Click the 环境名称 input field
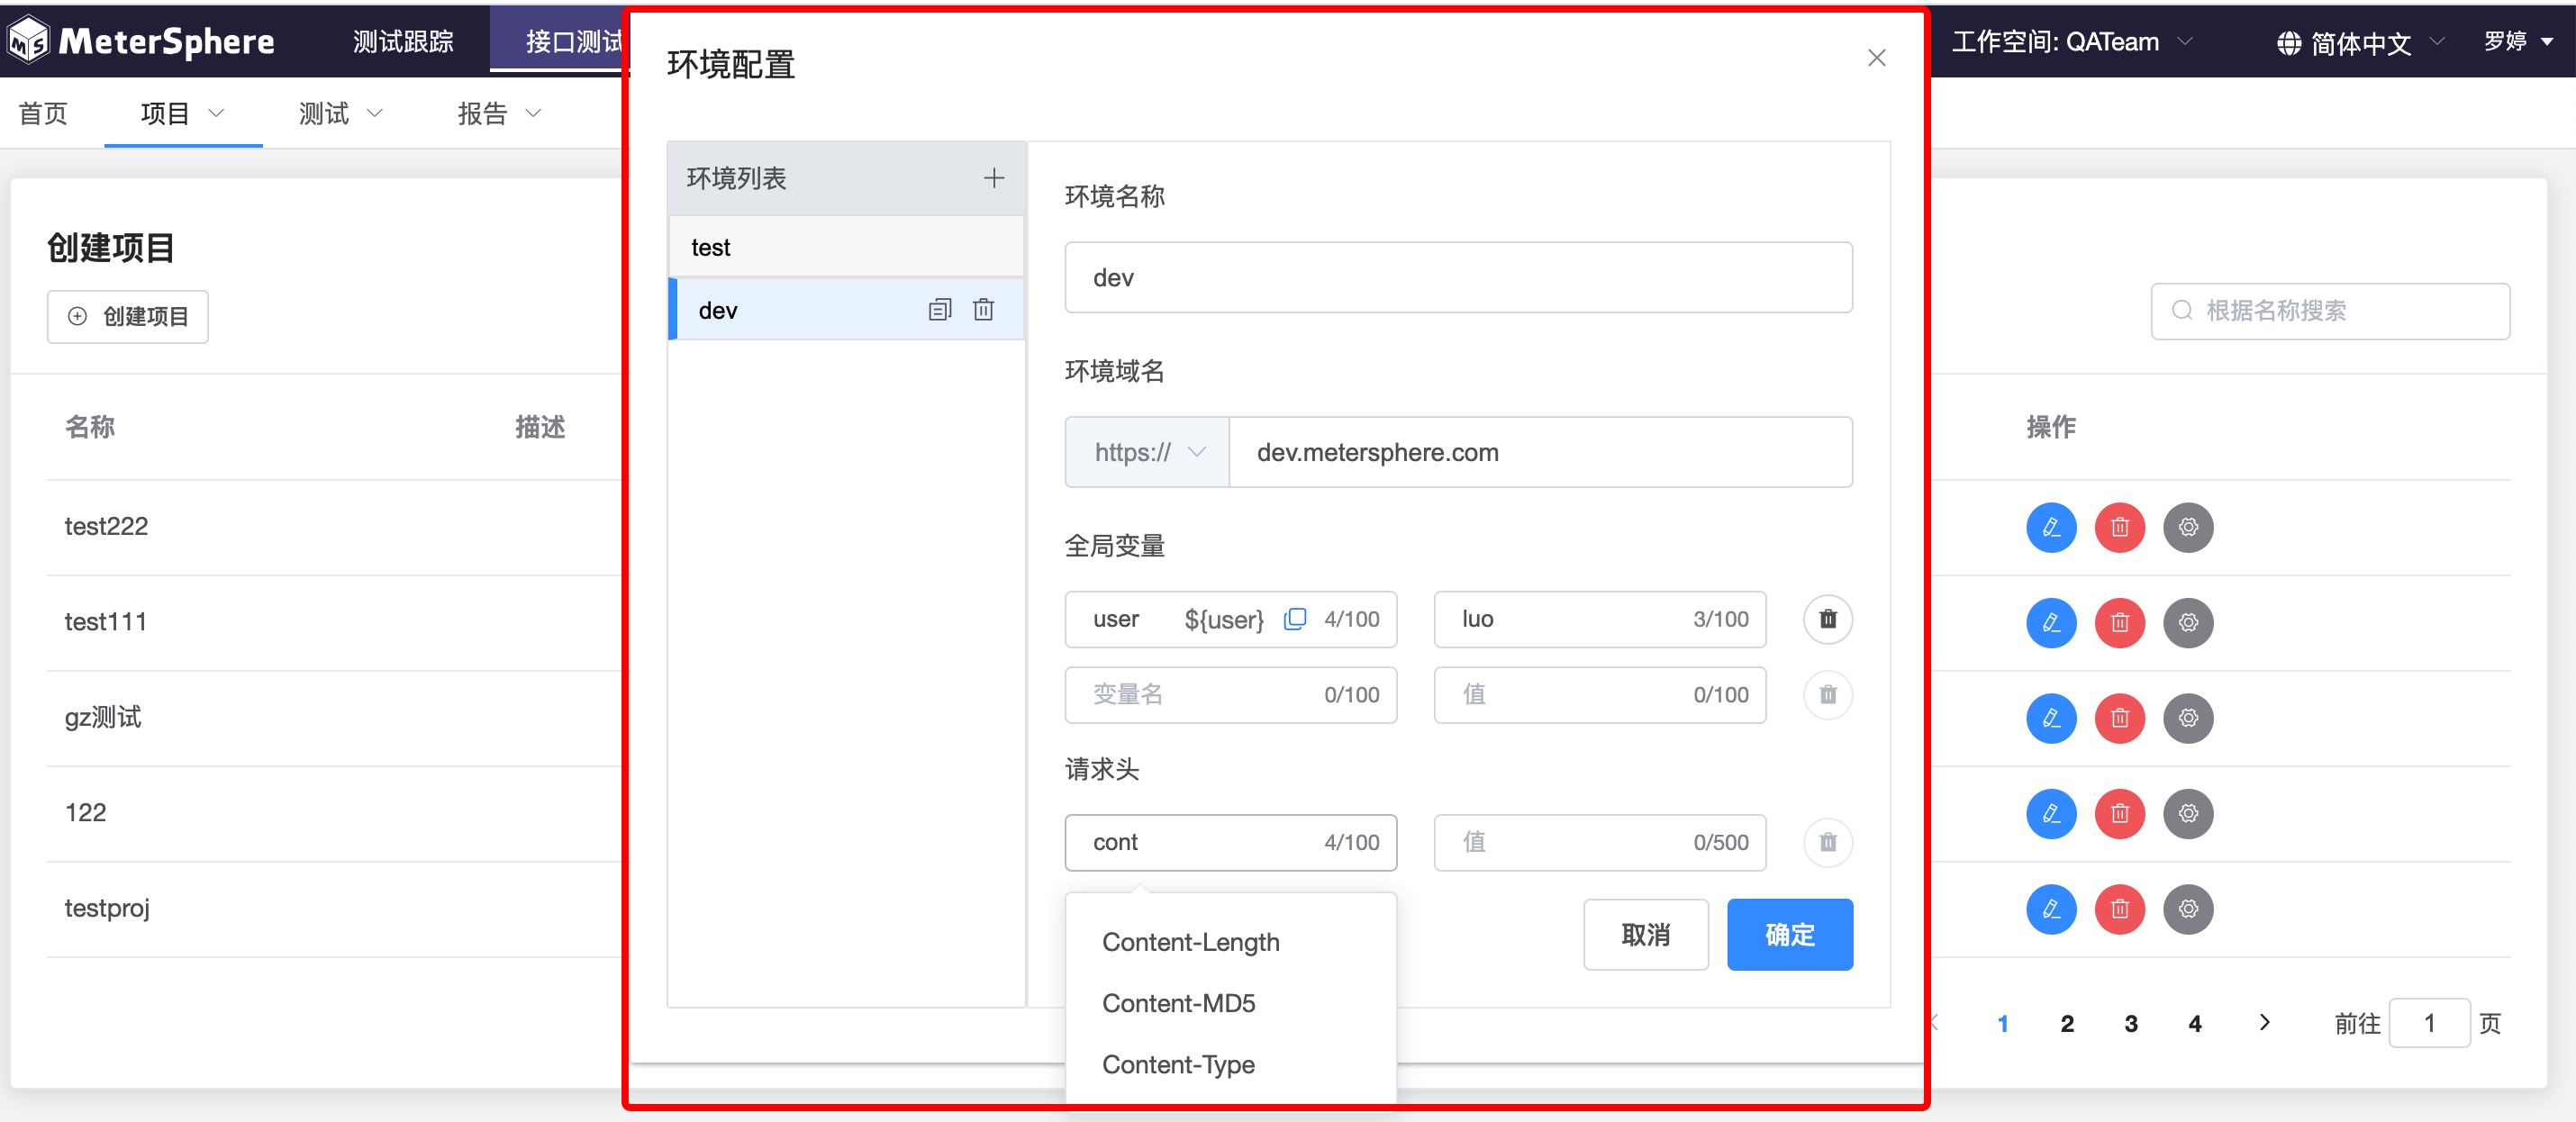2576x1122 pixels. [1457, 278]
